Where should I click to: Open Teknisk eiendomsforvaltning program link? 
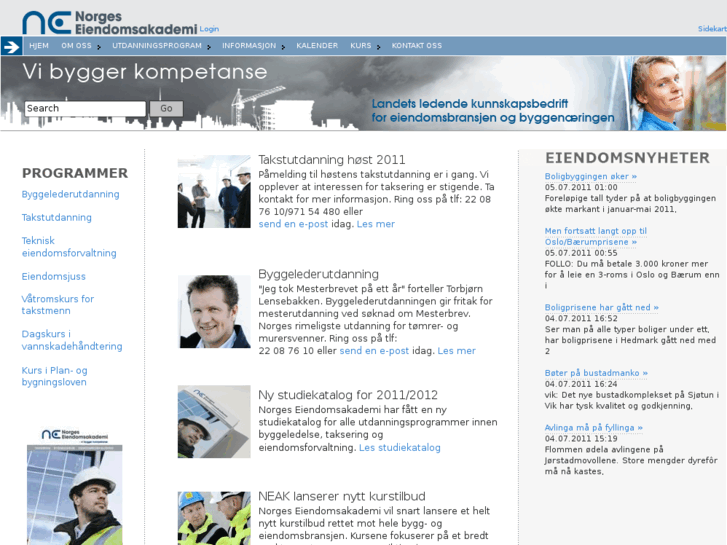tap(69, 247)
